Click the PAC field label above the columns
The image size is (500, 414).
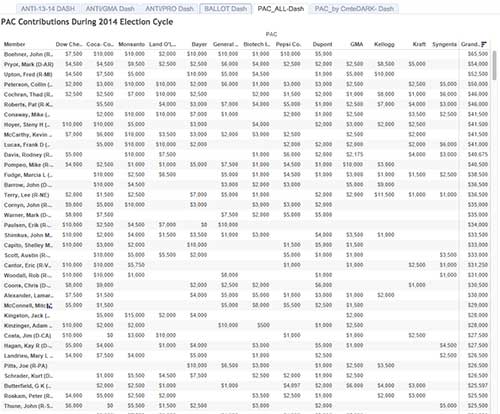(271, 34)
